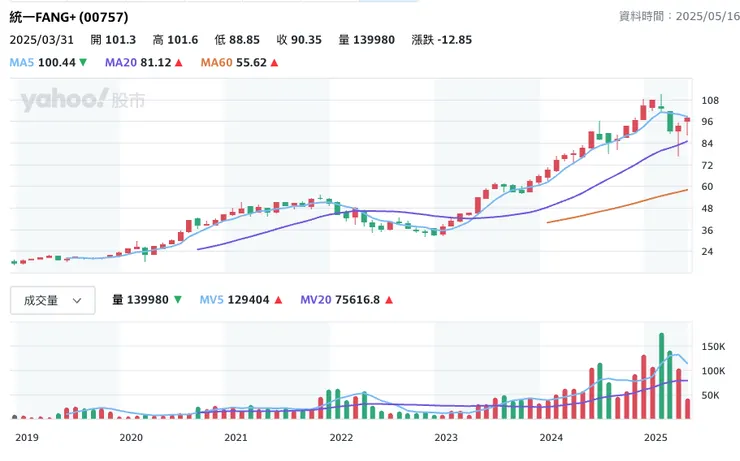Click the change value 漲跌 -12.85
The image size is (740, 461).
441,40
